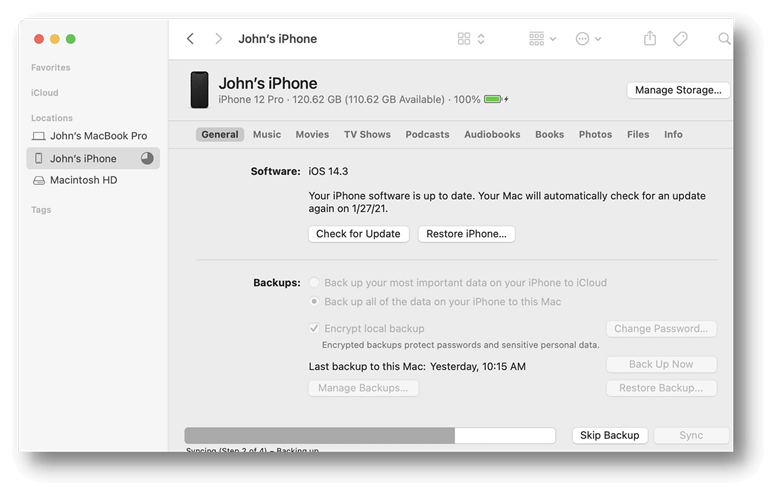Switch to icon grid view
The image size is (775, 494).
pyautogui.click(x=464, y=39)
